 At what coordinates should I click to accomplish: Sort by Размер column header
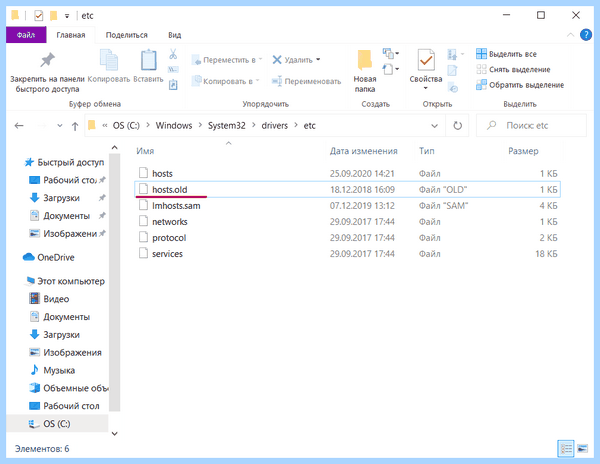[523, 151]
